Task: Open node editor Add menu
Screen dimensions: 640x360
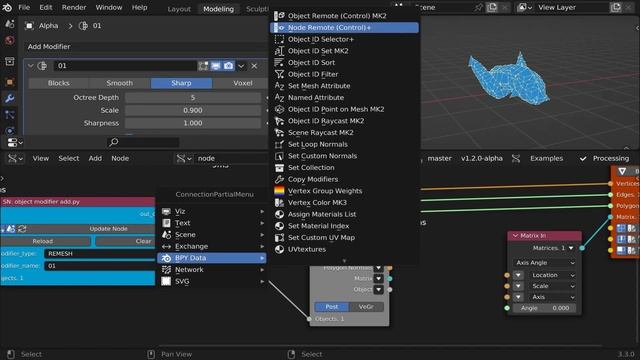Action: click(x=95, y=158)
